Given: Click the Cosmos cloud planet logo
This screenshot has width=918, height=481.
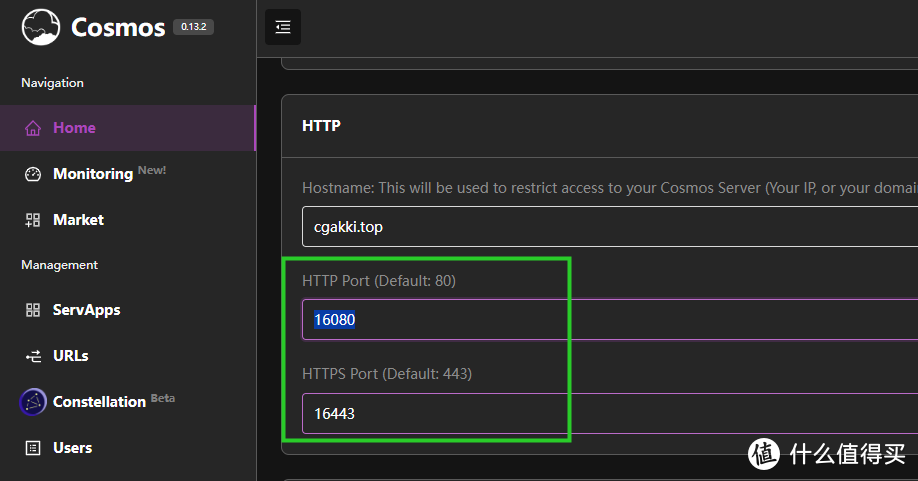Looking at the screenshot, I should click(x=41, y=27).
